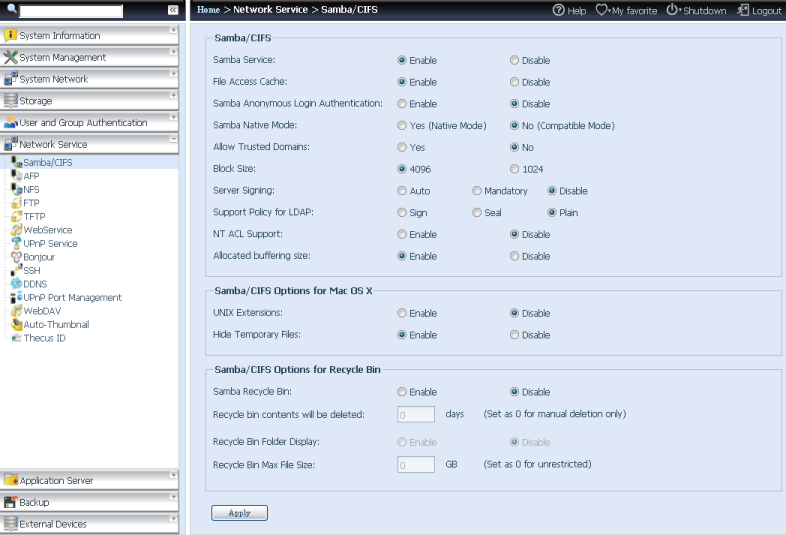This screenshot has width=786, height=535.
Task: Open the Storage section header
Action: [89, 100]
